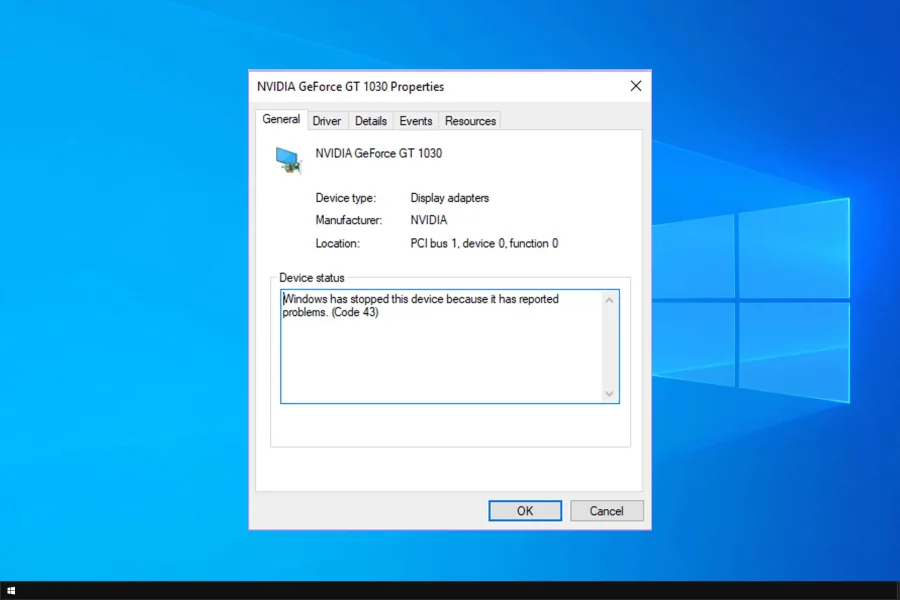The height and width of the screenshot is (600, 900).
Task: Click the Cancel button
Action: point(606,511)
